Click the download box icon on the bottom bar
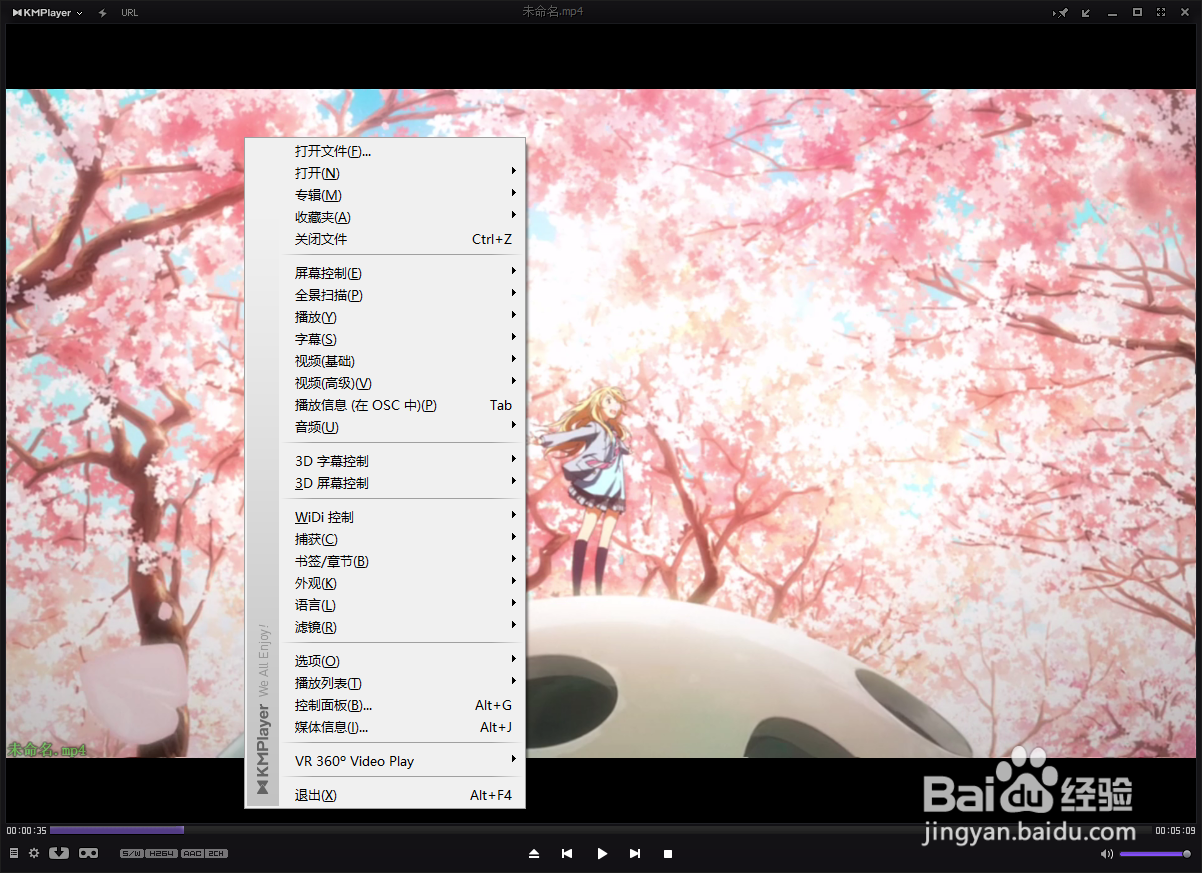 click(59, 853)
